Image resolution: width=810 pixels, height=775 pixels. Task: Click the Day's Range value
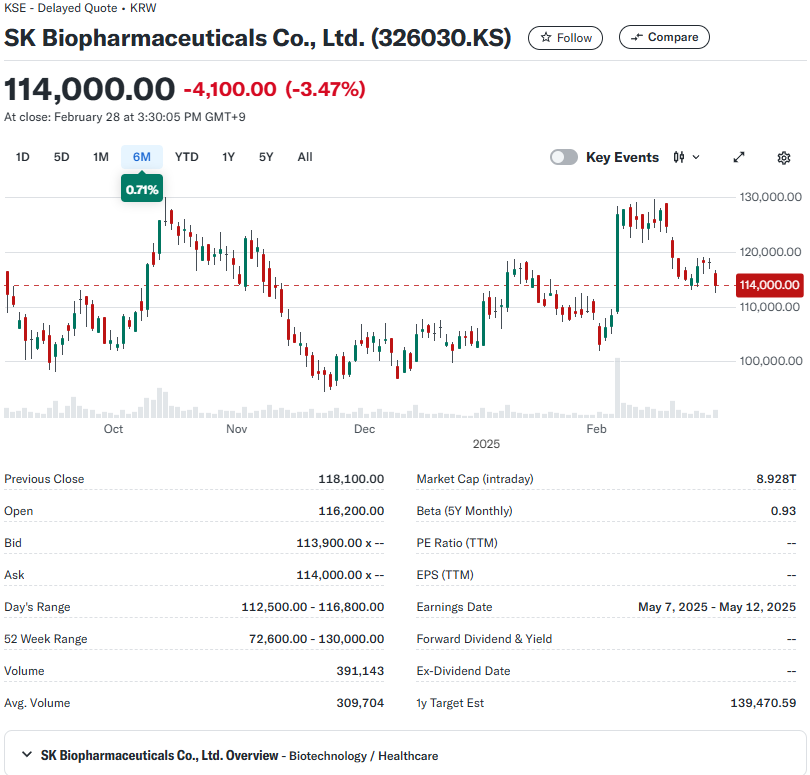tap(313, 607)
